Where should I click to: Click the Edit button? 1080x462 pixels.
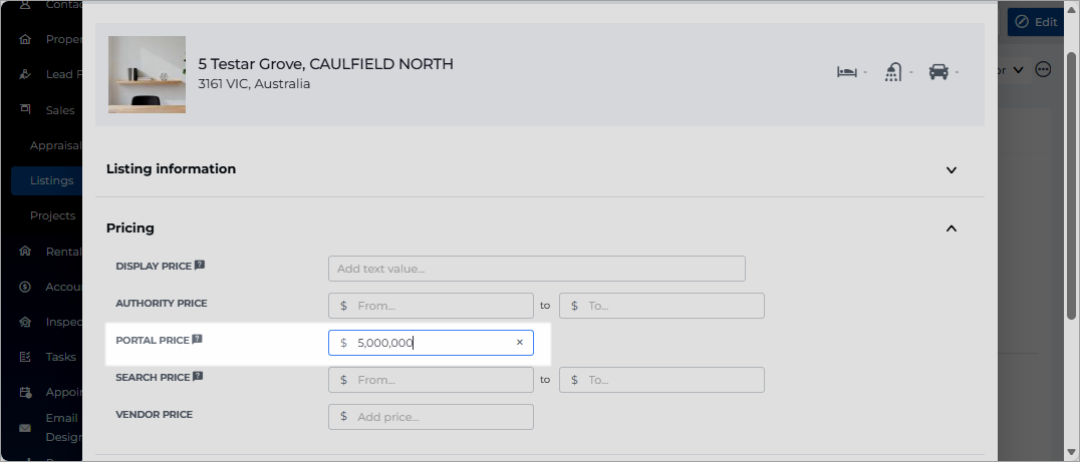[1037, 22]
